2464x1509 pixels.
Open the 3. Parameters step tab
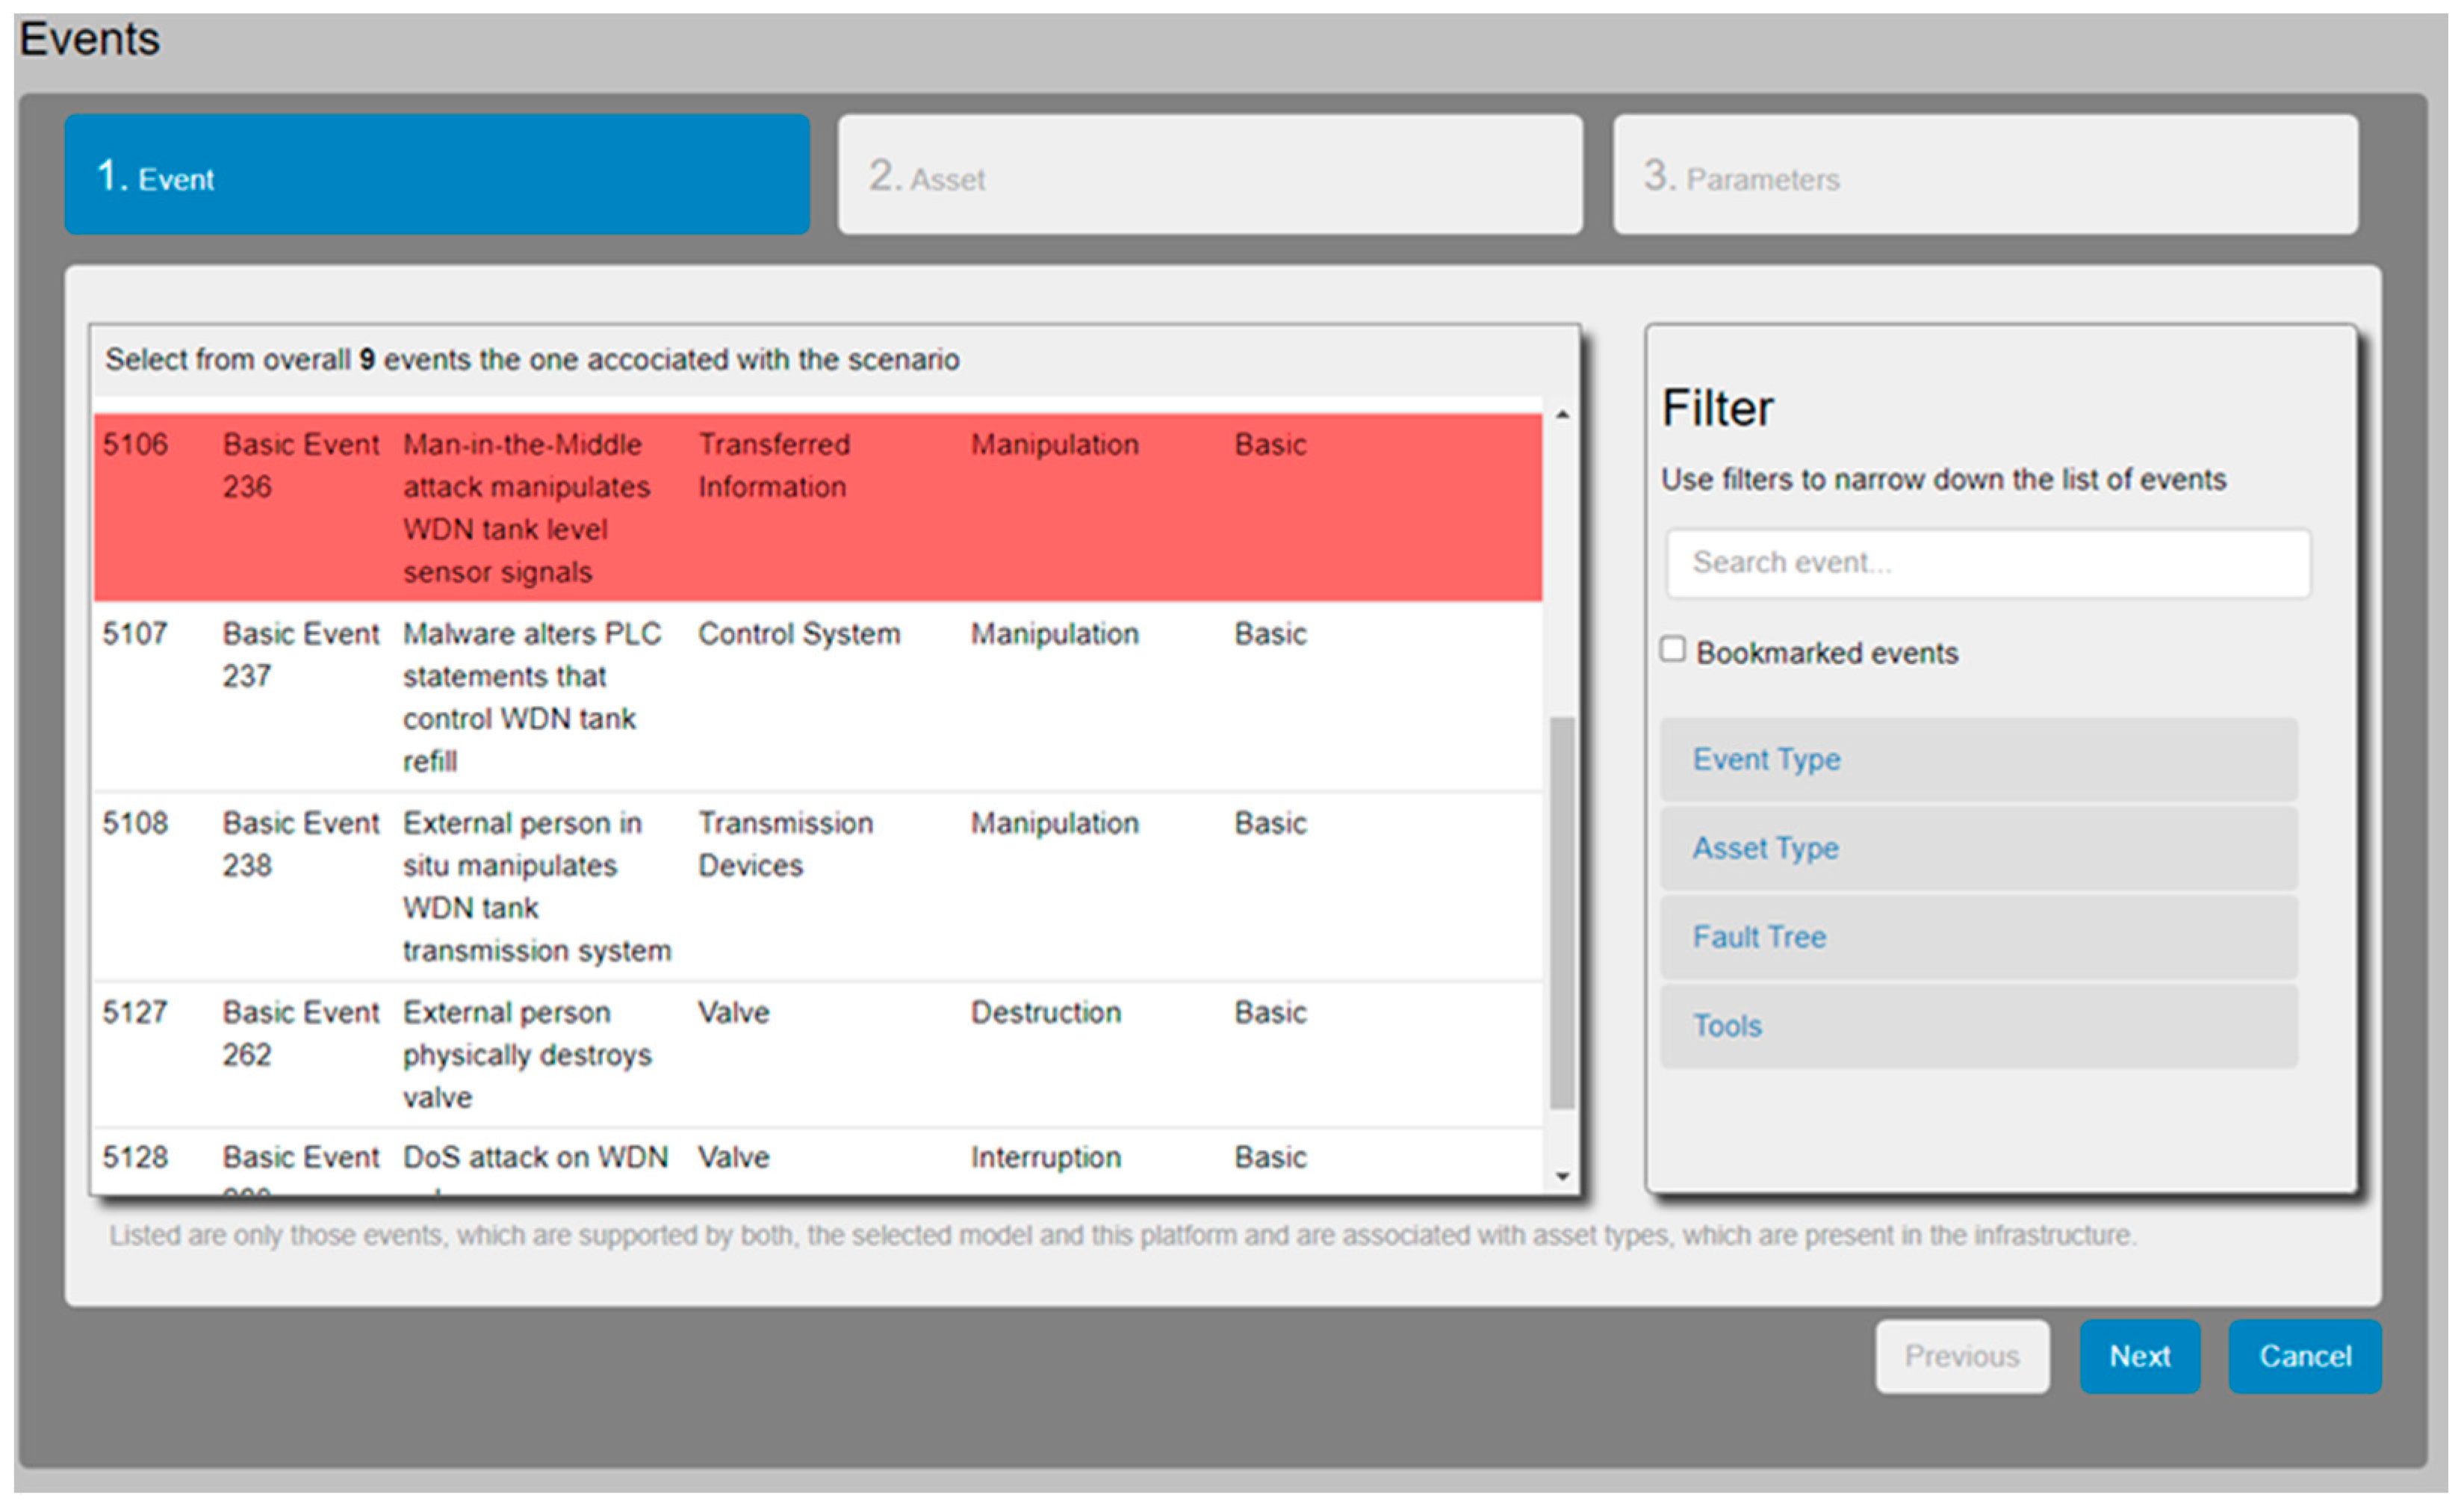point(1984,175)
